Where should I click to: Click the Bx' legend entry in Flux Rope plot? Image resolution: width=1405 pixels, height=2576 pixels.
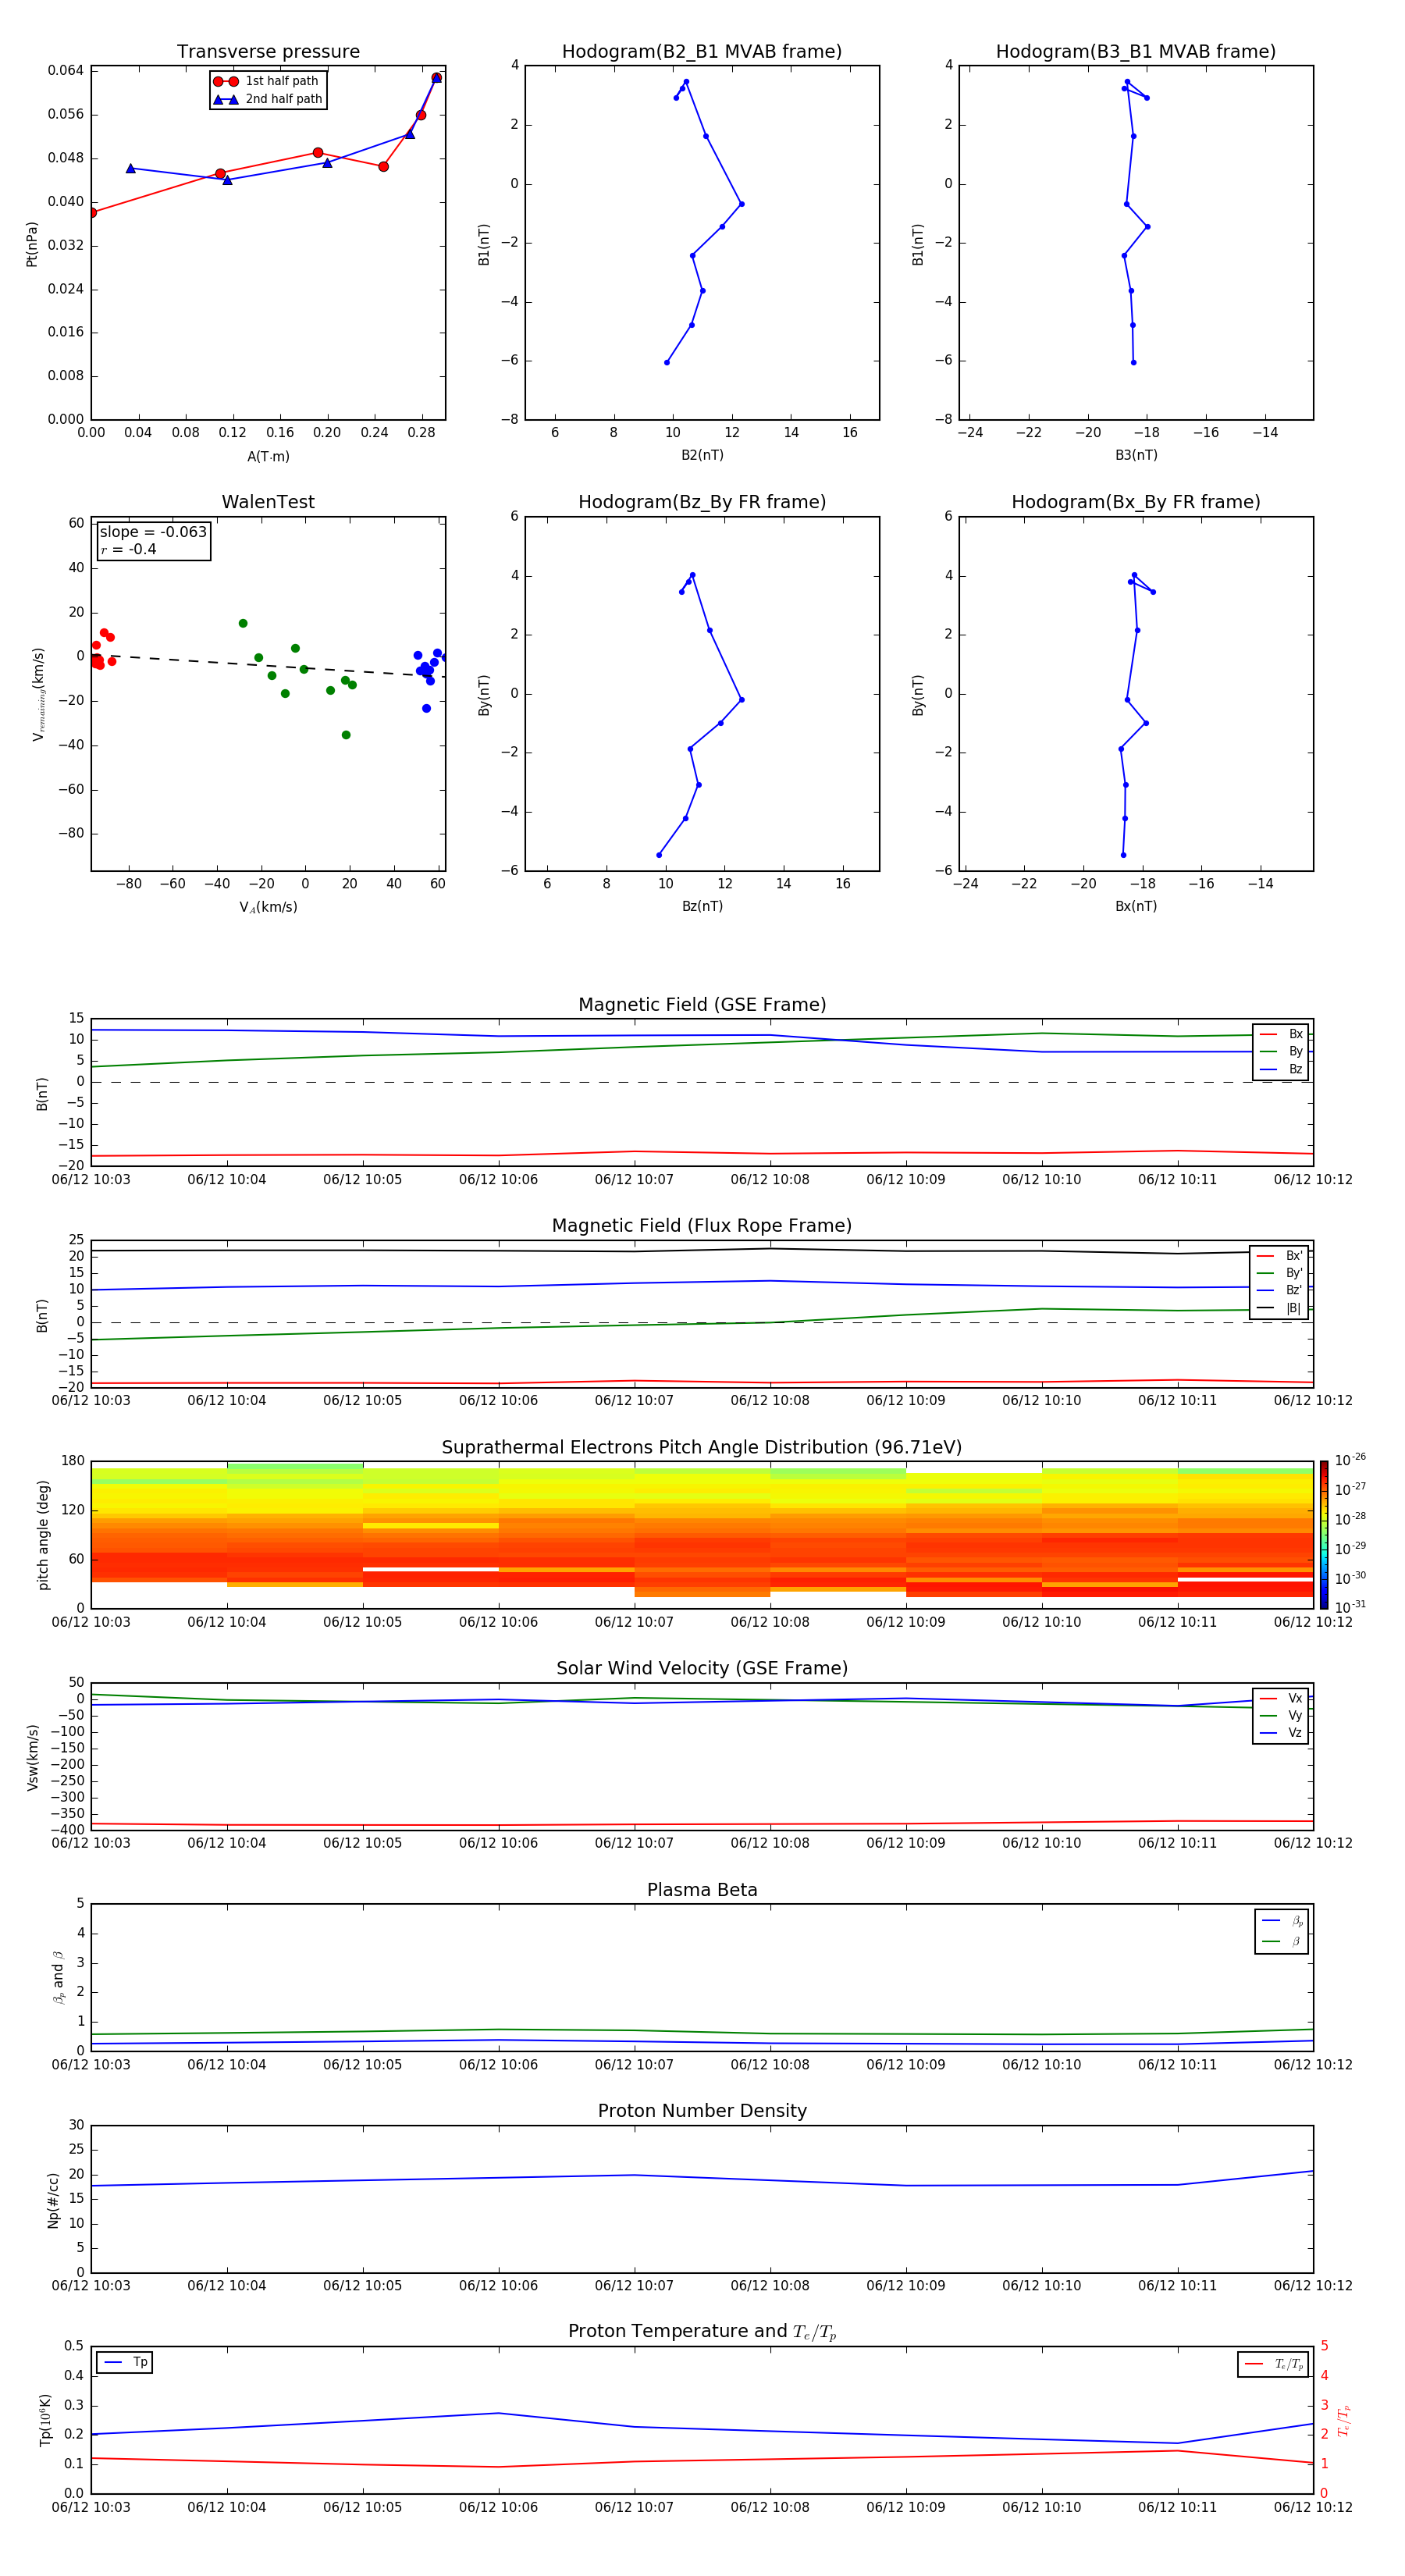click(1279, 1256)
